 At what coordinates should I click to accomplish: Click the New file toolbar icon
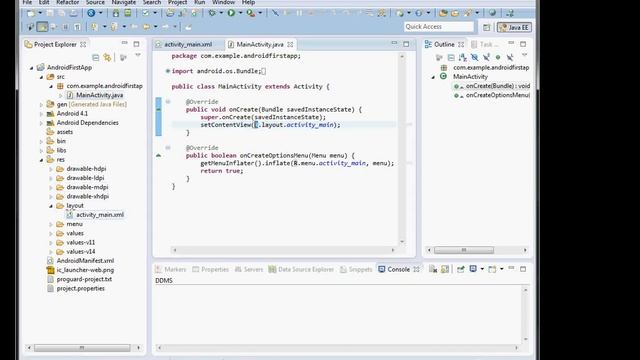click(x=31, y=13)
